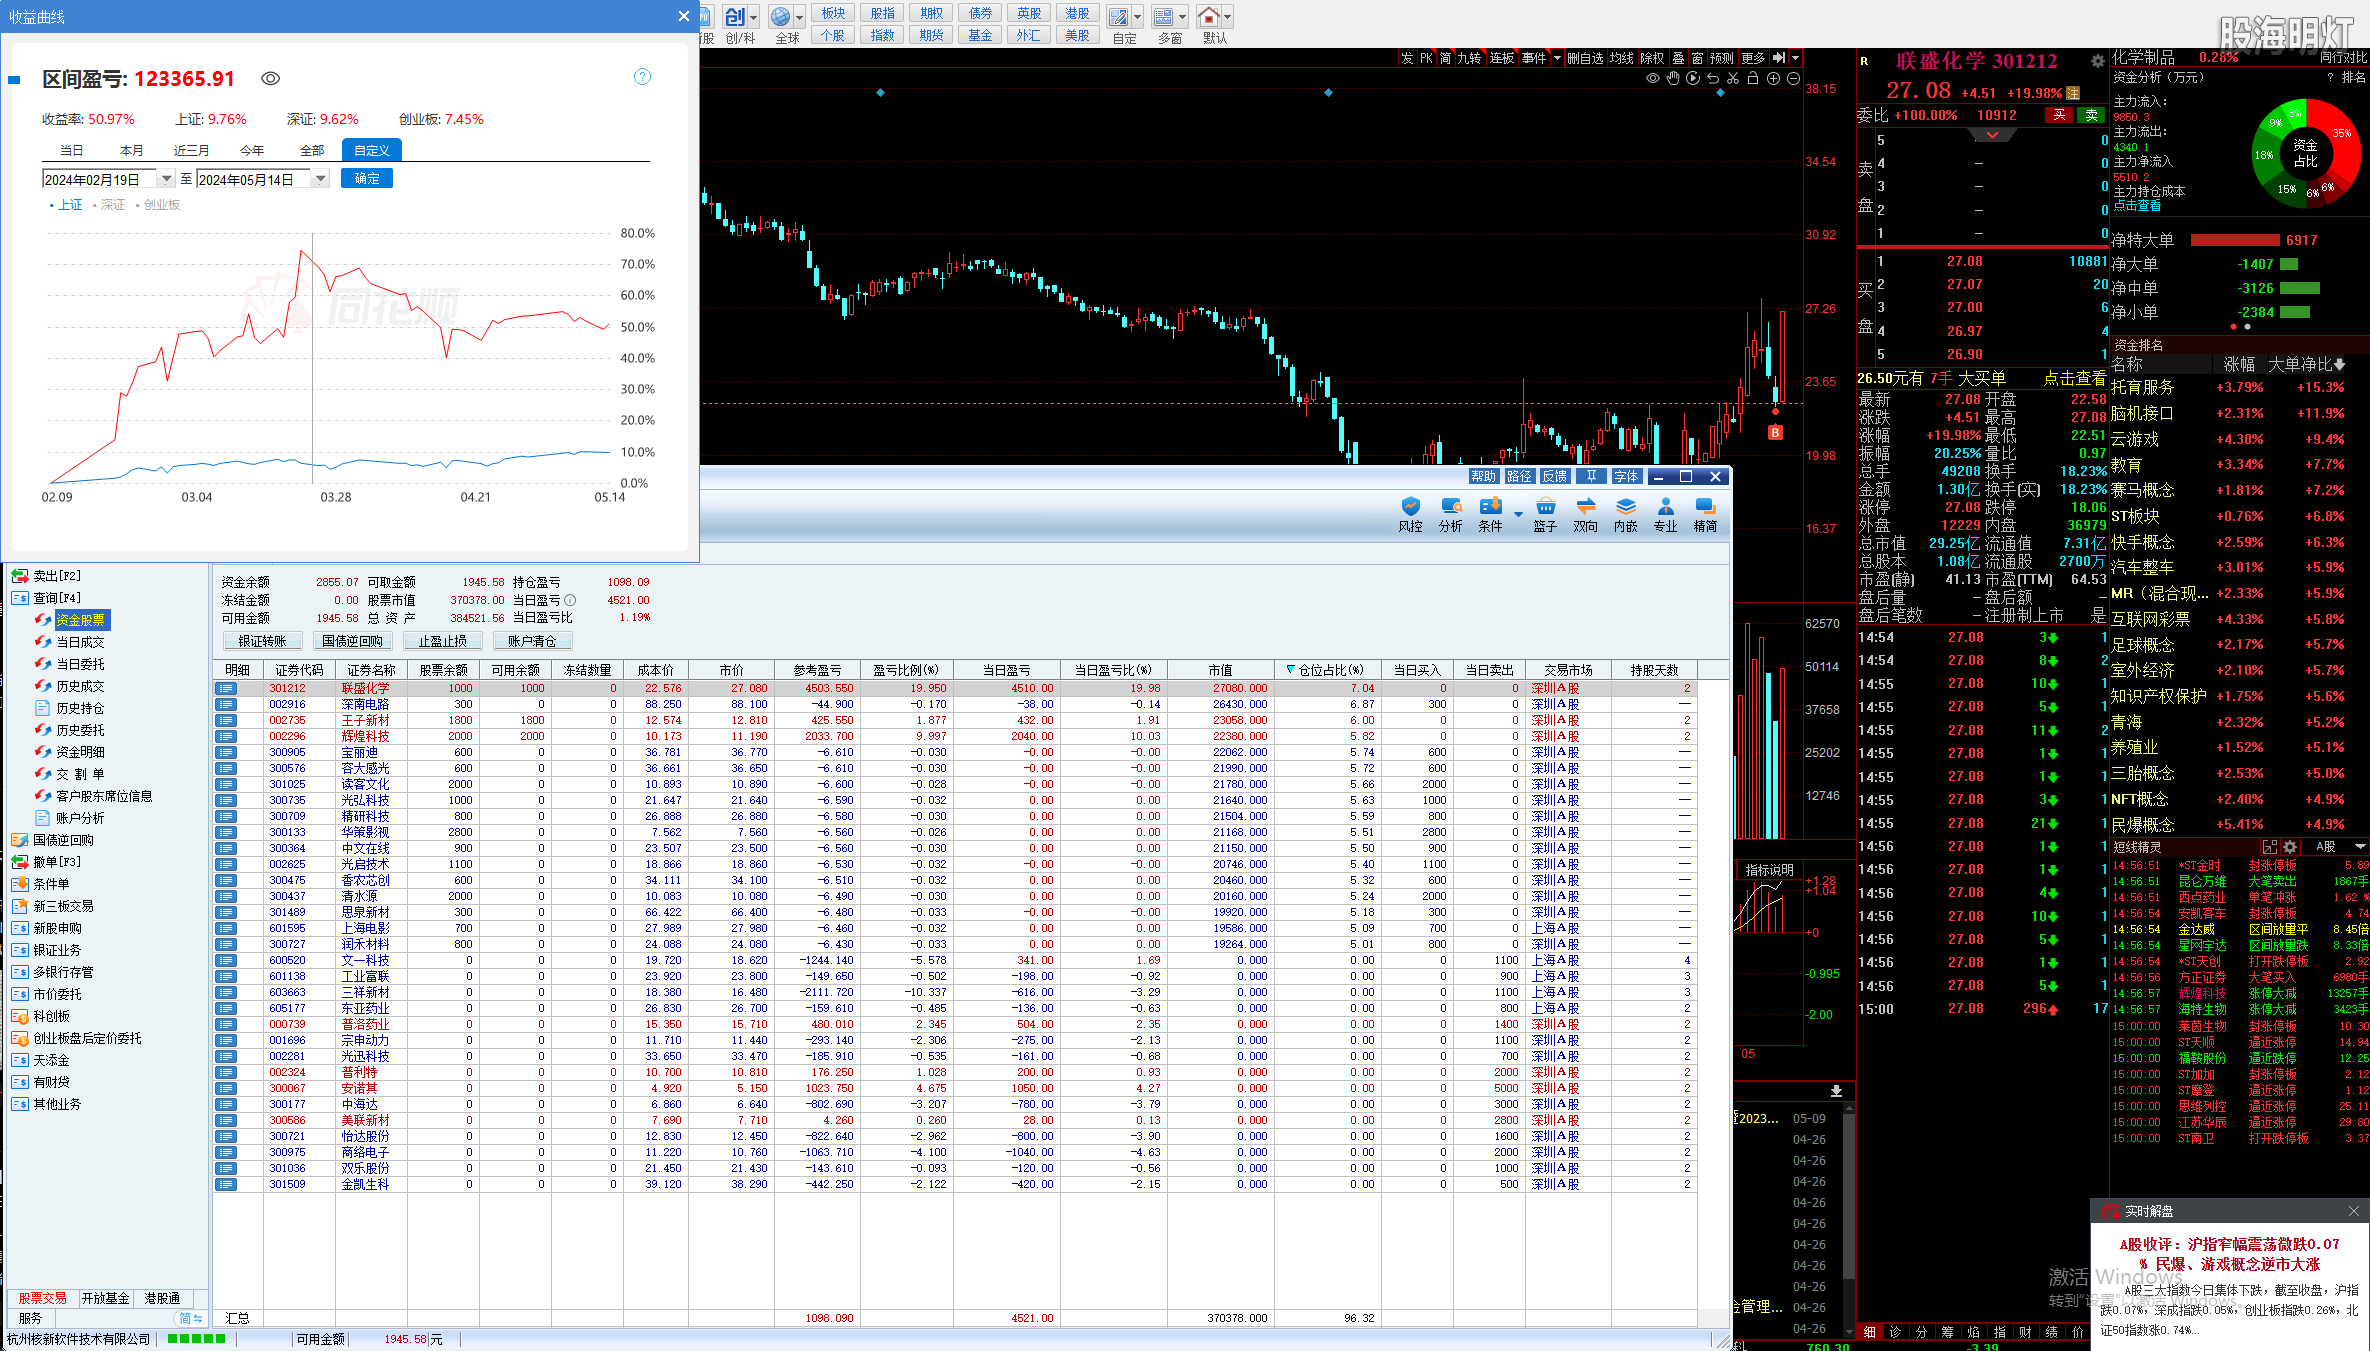Select the 内嵌 embedded layout icon
Viewport: 2370px width, 1351px height.
pos(1625,515)
